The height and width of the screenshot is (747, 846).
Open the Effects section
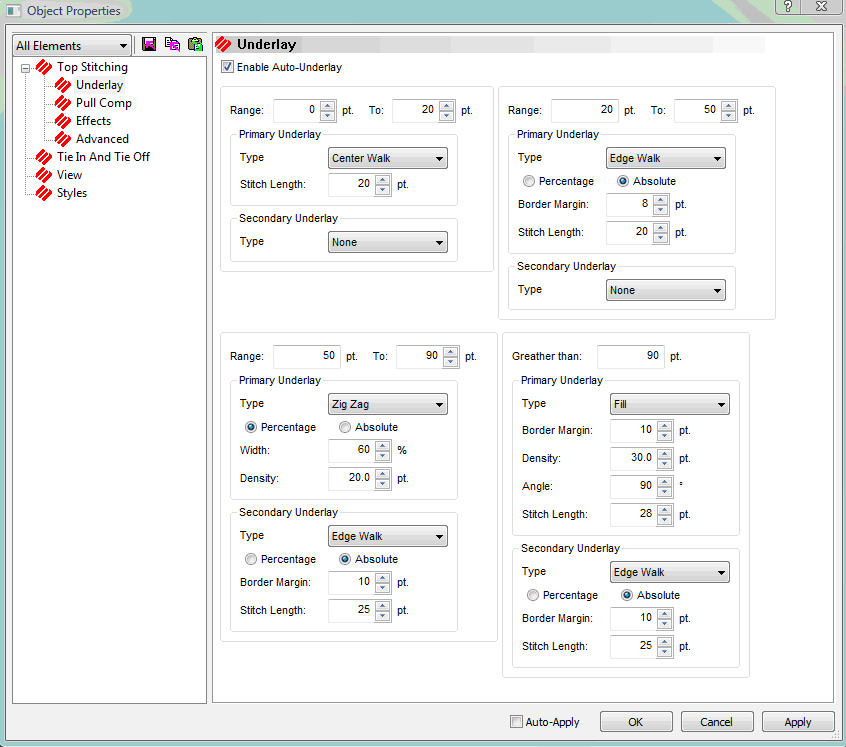93,120
